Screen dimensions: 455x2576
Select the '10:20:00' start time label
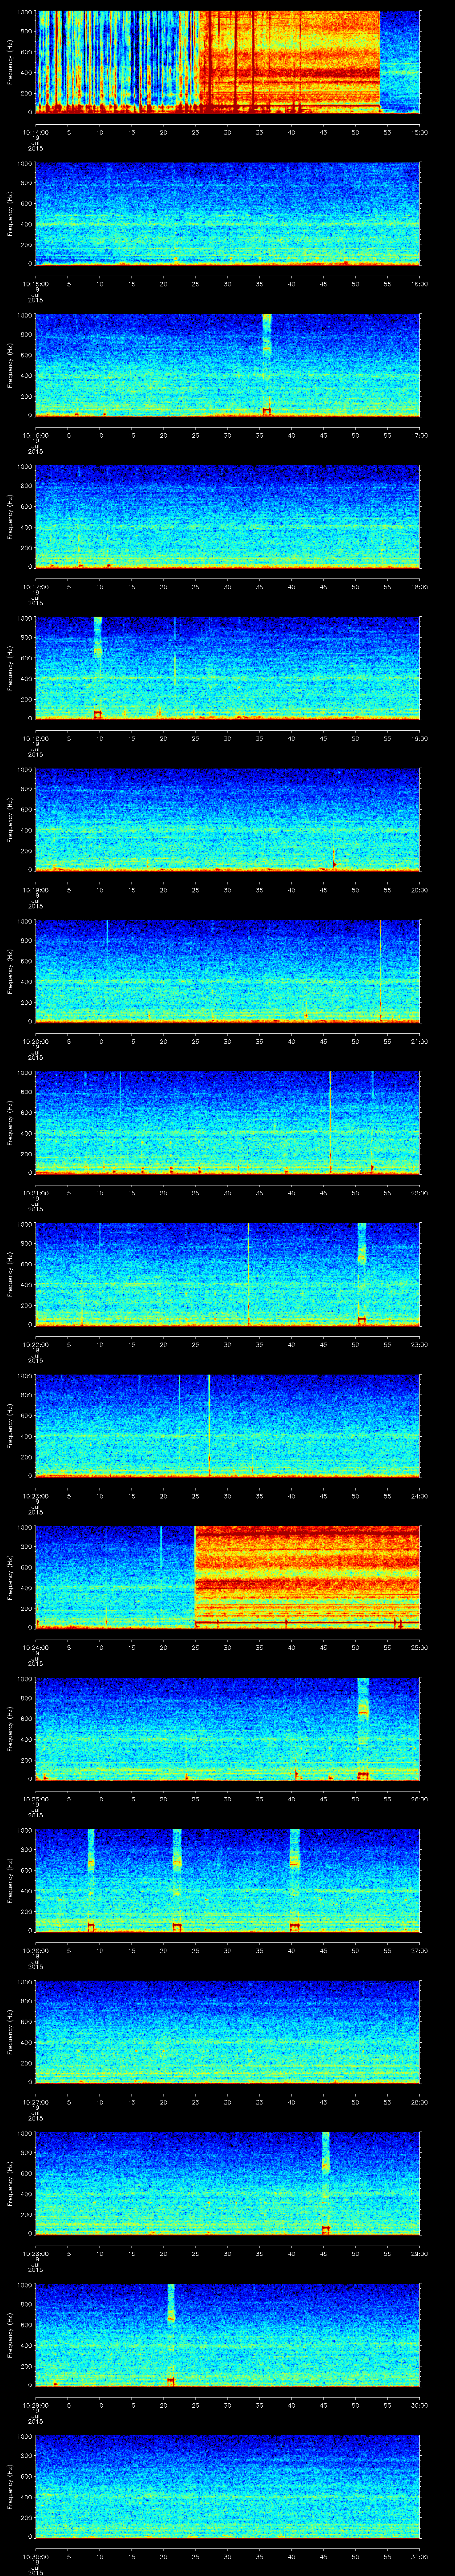[x=35, y=1041]
